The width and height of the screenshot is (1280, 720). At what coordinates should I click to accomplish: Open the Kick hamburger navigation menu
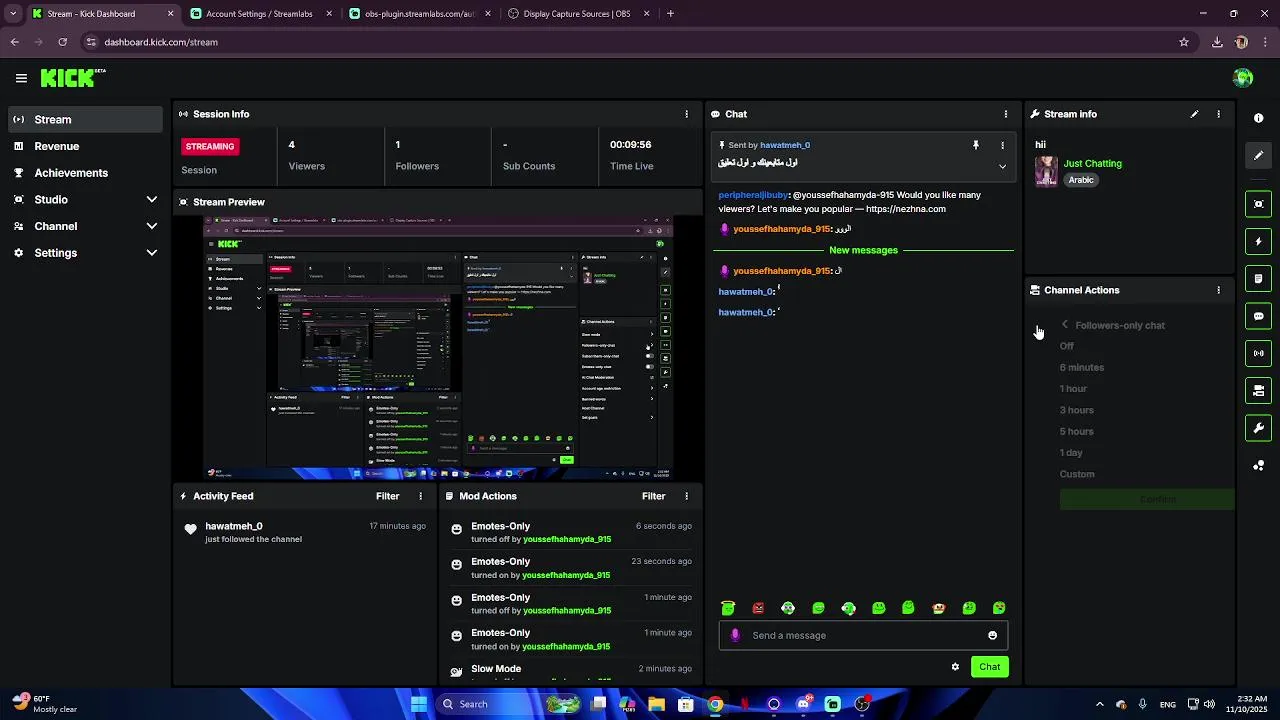pos(21,78)
